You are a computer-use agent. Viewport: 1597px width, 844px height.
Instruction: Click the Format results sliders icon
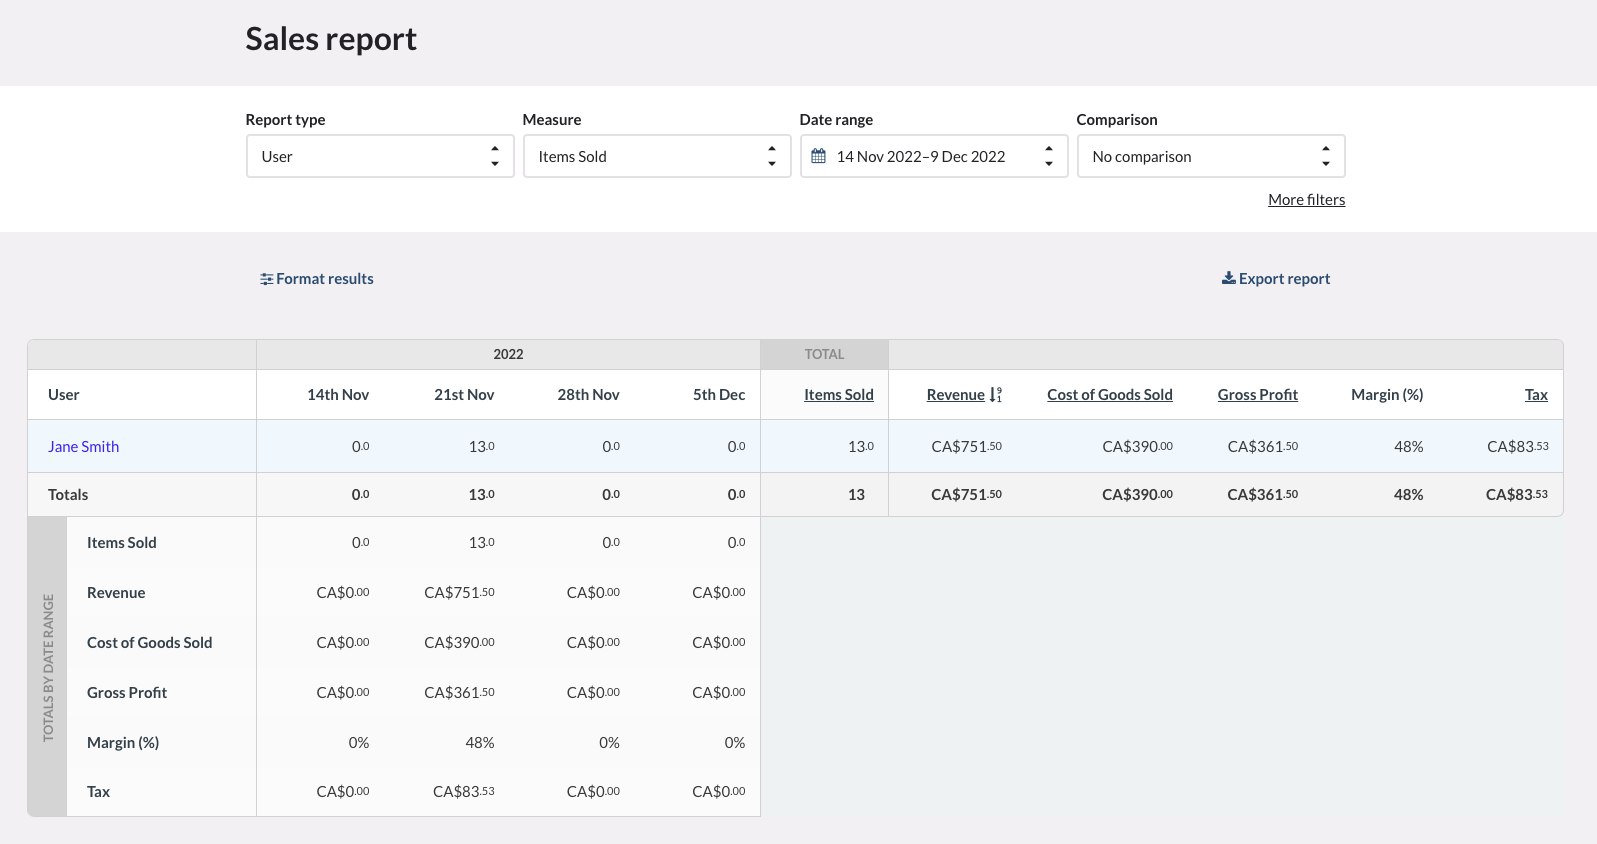[266, 279]
